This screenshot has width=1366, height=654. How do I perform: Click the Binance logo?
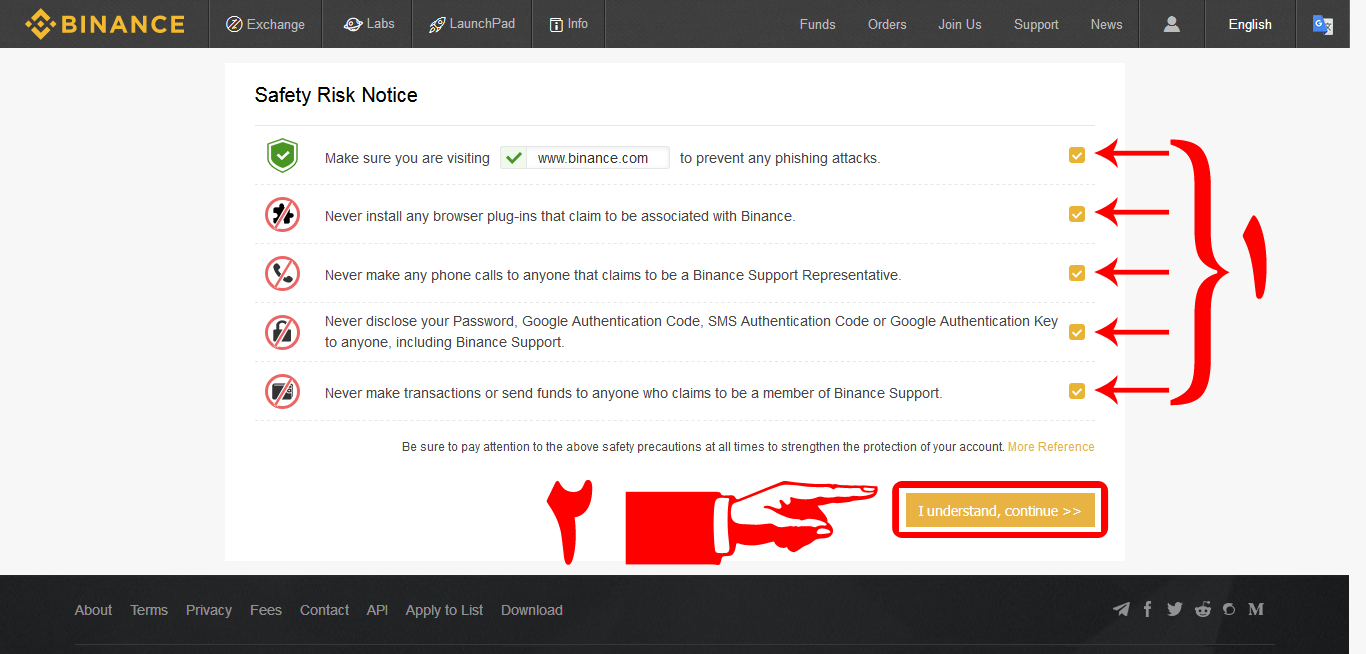pyautogui.click(x=105, y=24)
